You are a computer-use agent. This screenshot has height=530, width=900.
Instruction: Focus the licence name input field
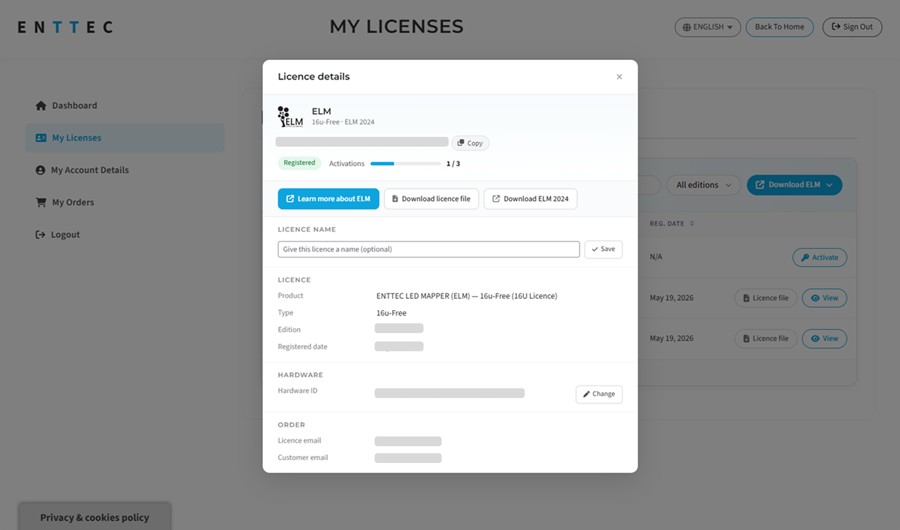coord(429,249)
